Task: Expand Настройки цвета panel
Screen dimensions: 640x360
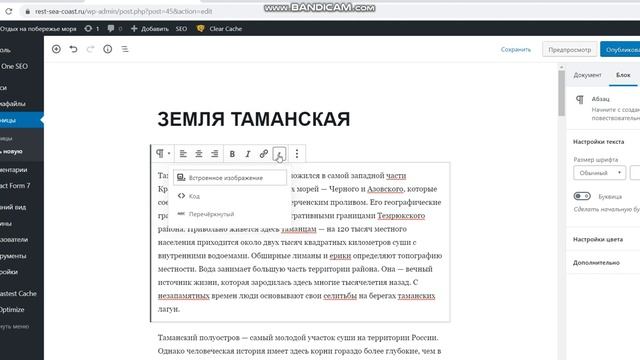Action: [598, 239]
